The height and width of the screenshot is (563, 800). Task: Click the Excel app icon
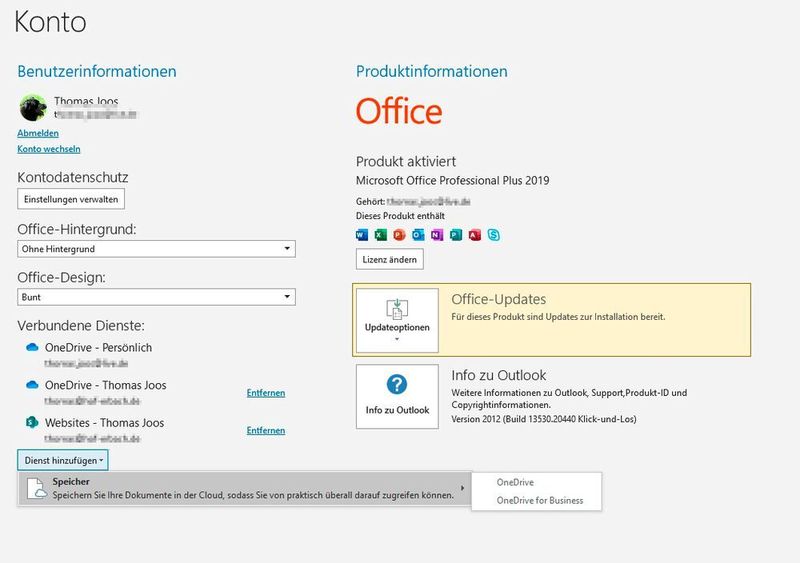(x=381, y=235)
